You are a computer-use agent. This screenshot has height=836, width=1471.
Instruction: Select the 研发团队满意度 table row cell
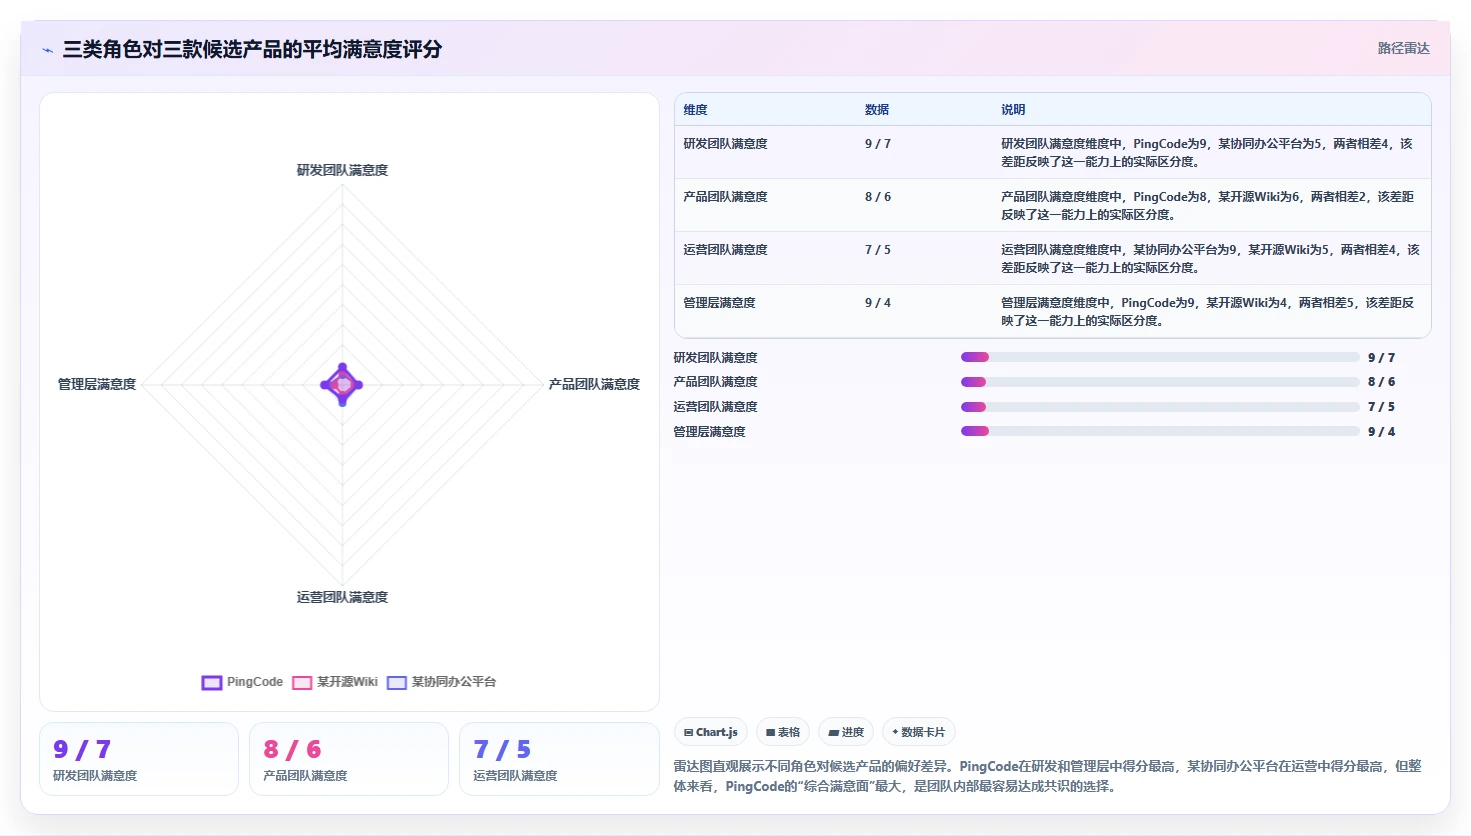(x=725, y=144)
